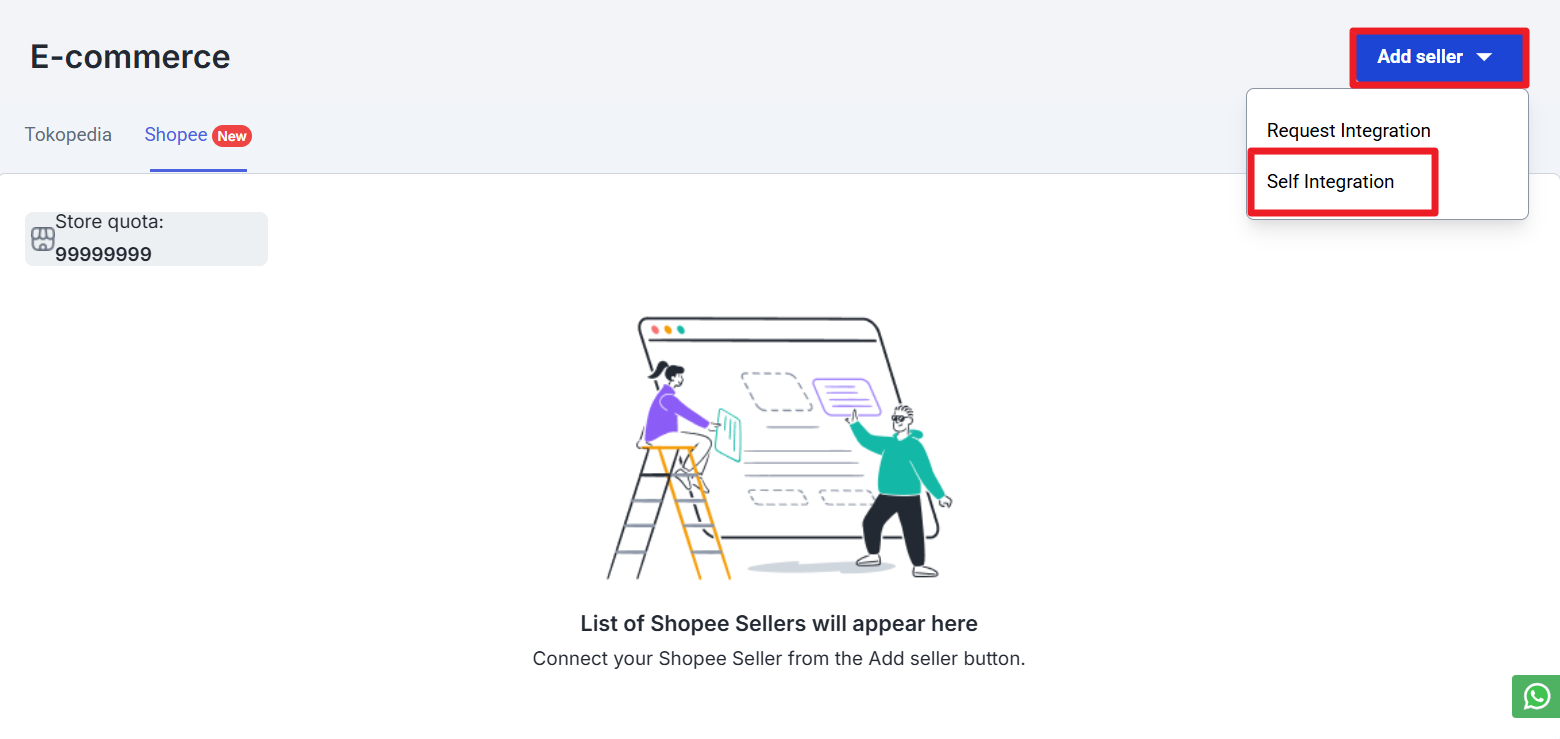Click the red New badge
This screenshot has height=739, width=1560.
[232, 136]
